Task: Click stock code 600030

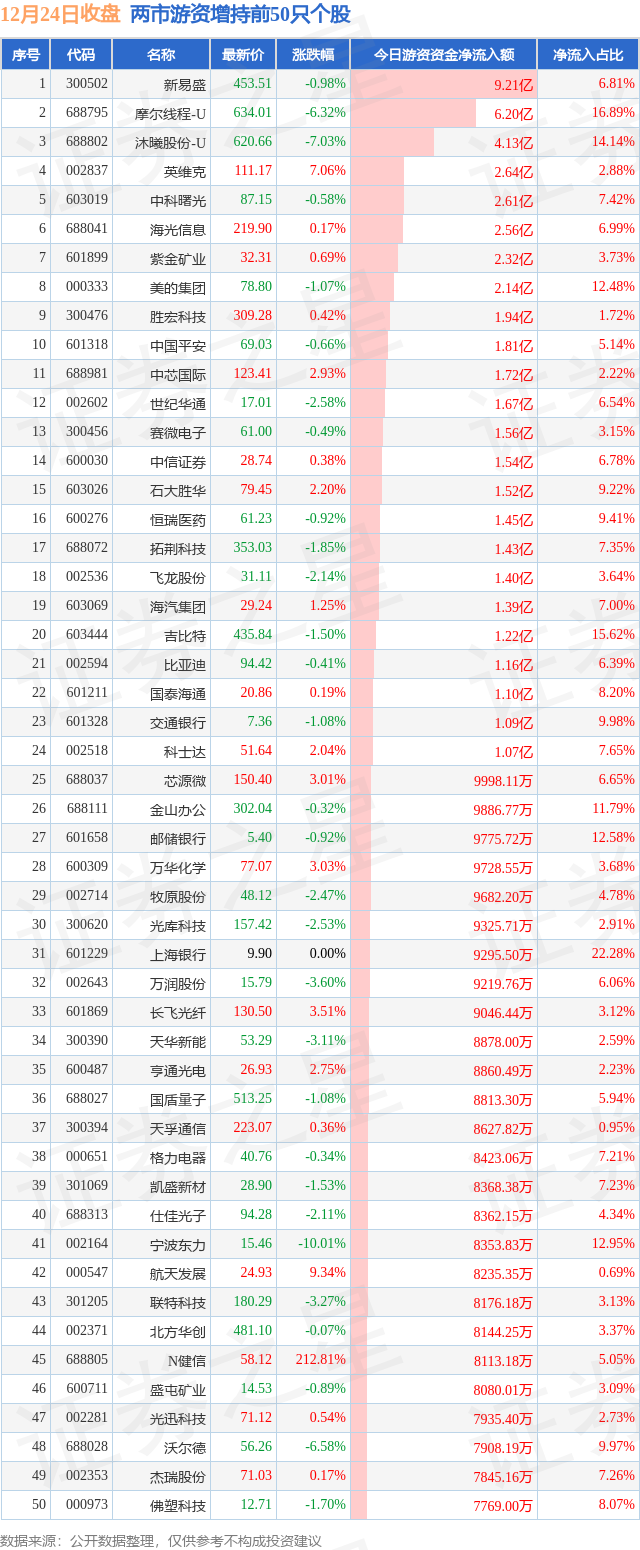Action: 86,461
